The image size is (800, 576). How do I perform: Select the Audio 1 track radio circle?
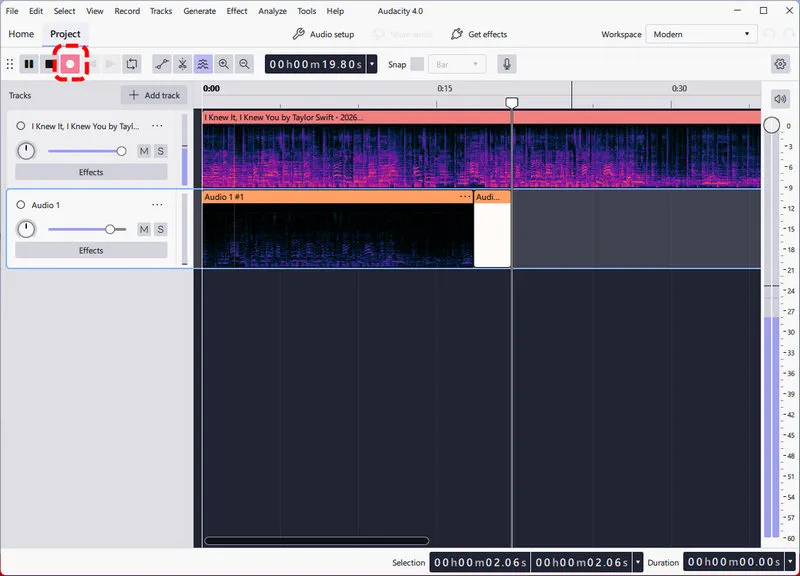click(20, 205)
